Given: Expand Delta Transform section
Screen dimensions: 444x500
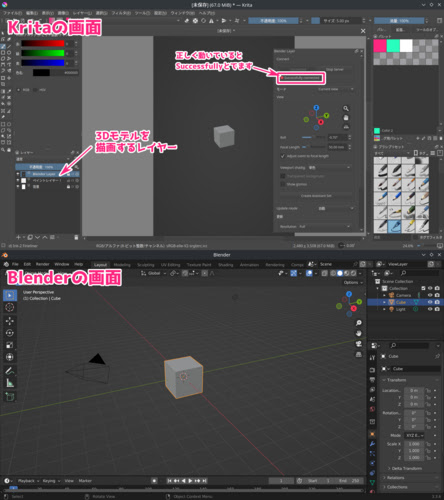Looking at the screenshot, I should point(405,468).
